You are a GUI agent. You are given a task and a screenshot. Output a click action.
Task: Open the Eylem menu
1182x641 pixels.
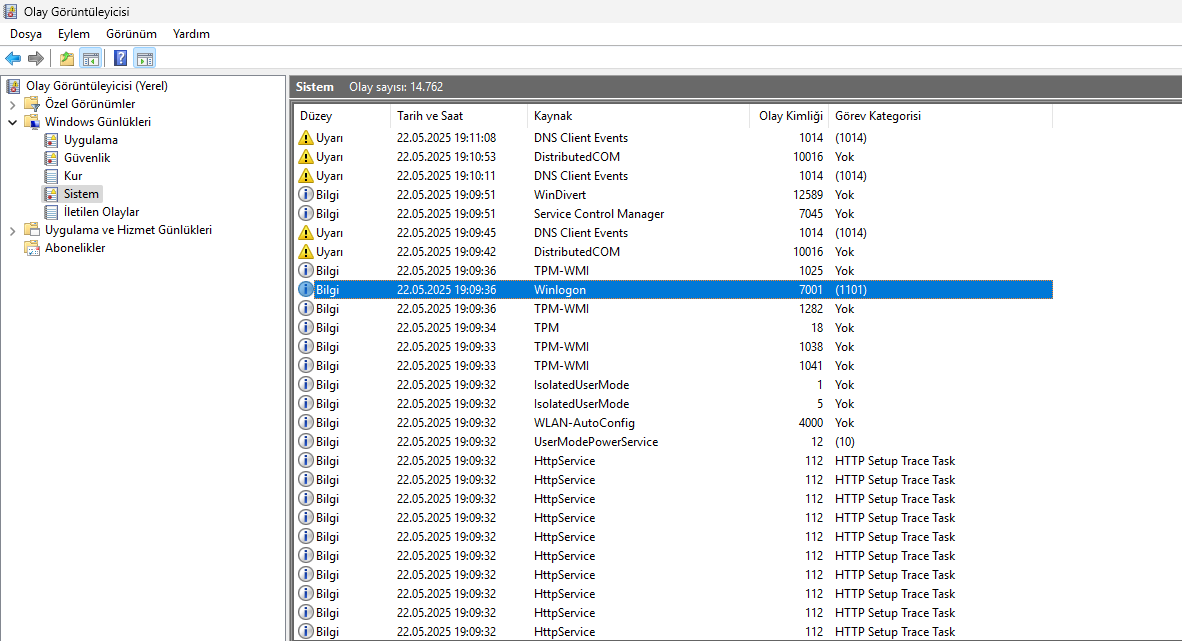point(74,34)
